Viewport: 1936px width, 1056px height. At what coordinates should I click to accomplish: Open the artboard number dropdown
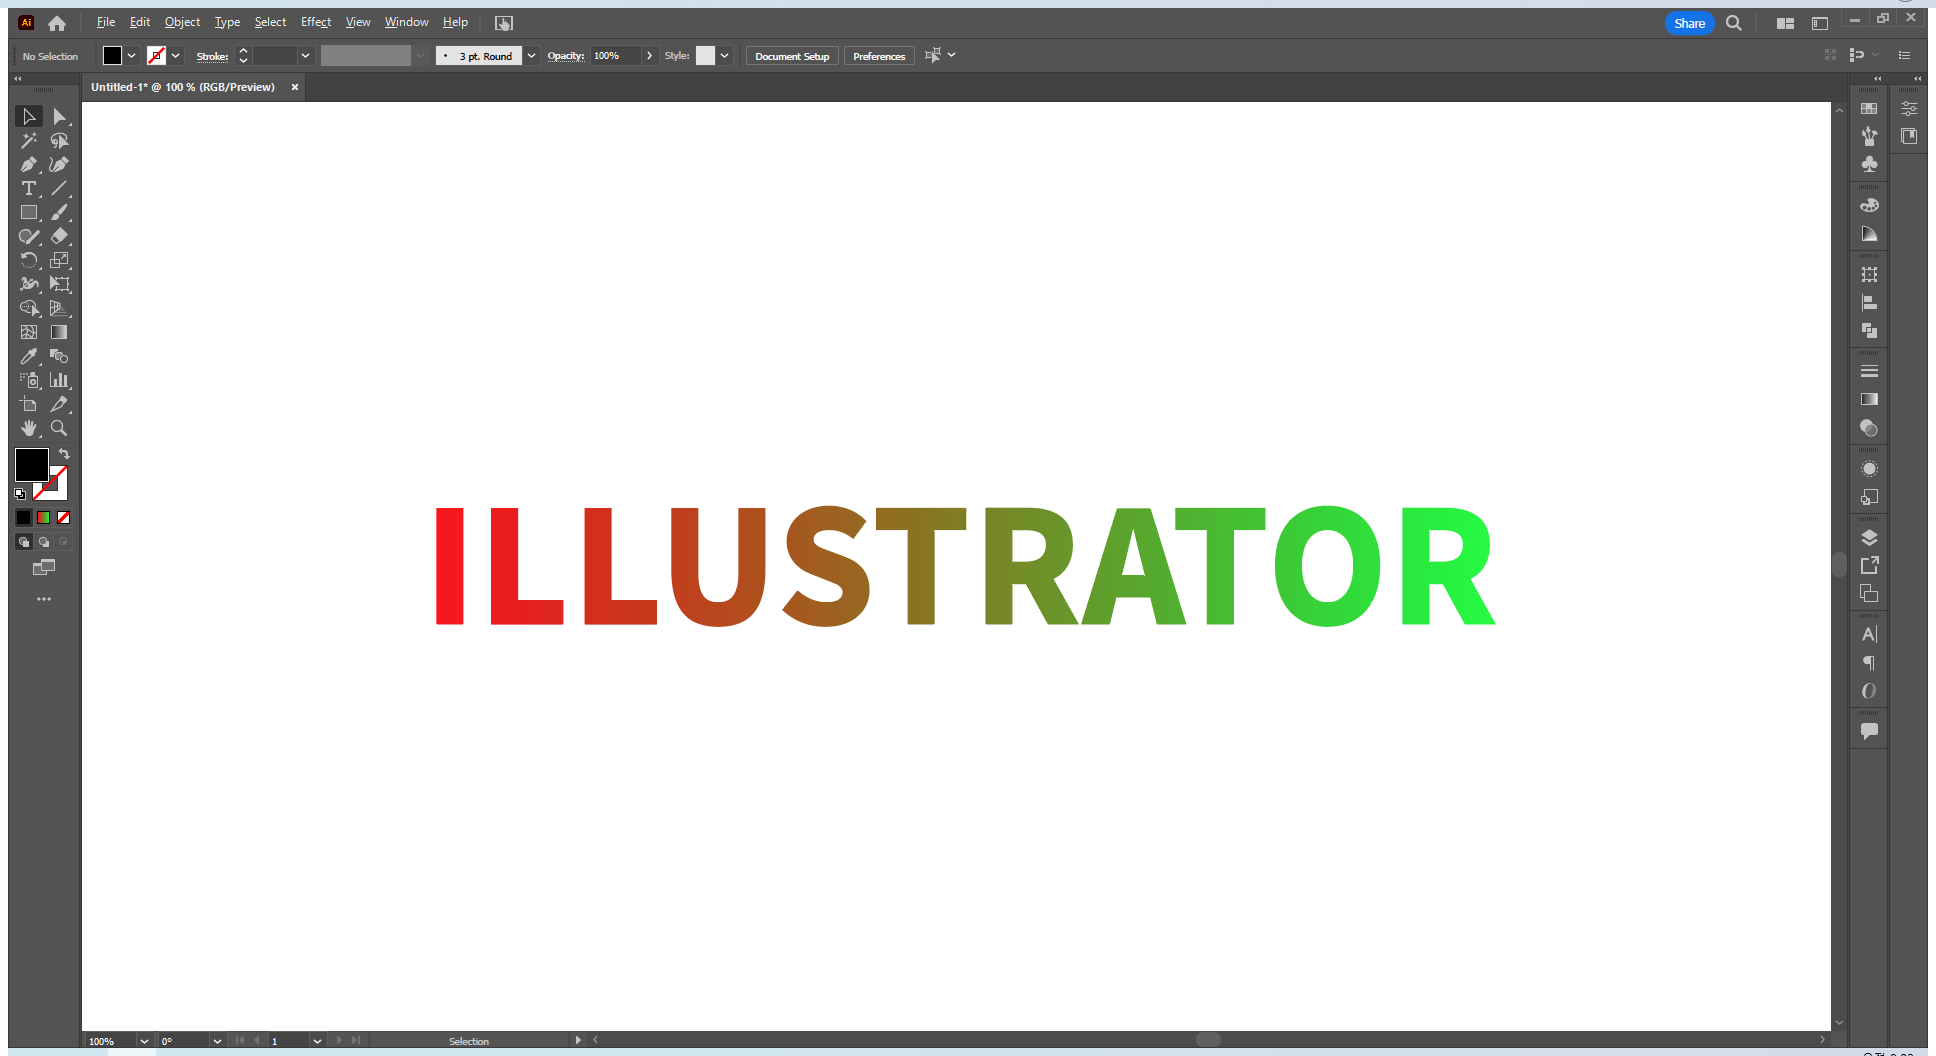317,1041
